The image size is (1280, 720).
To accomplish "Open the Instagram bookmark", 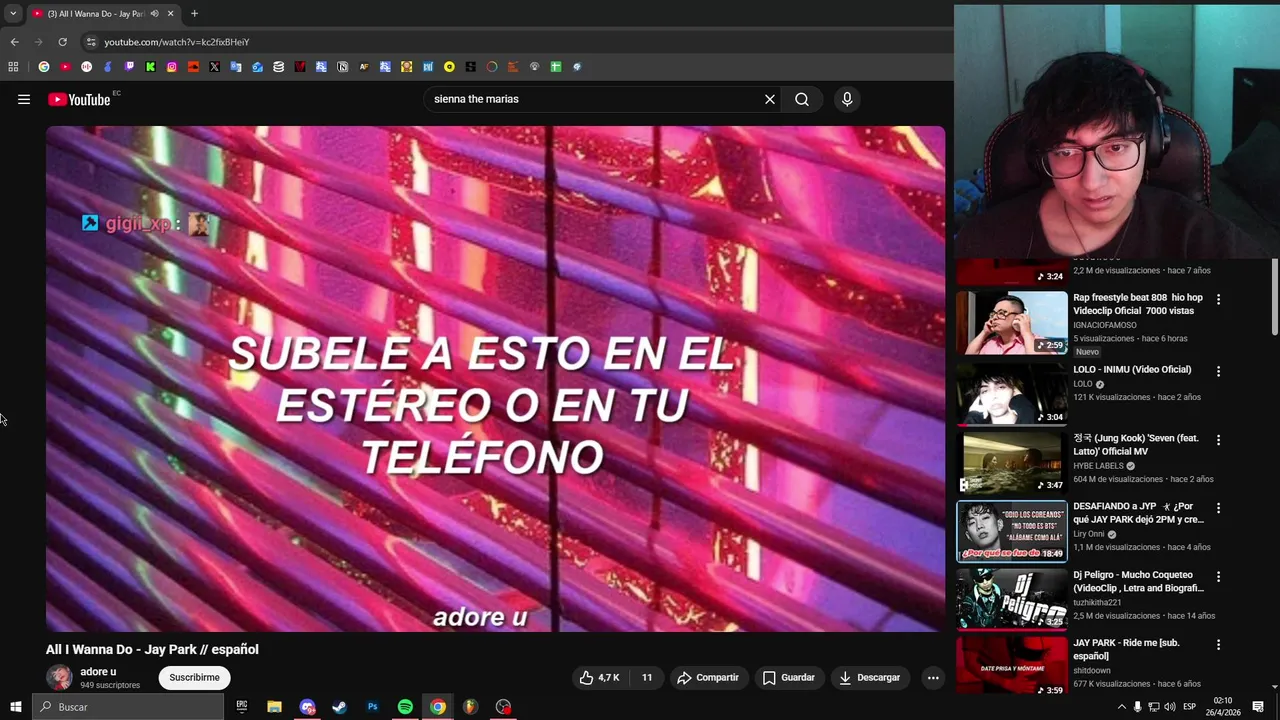I will (172, 67).
